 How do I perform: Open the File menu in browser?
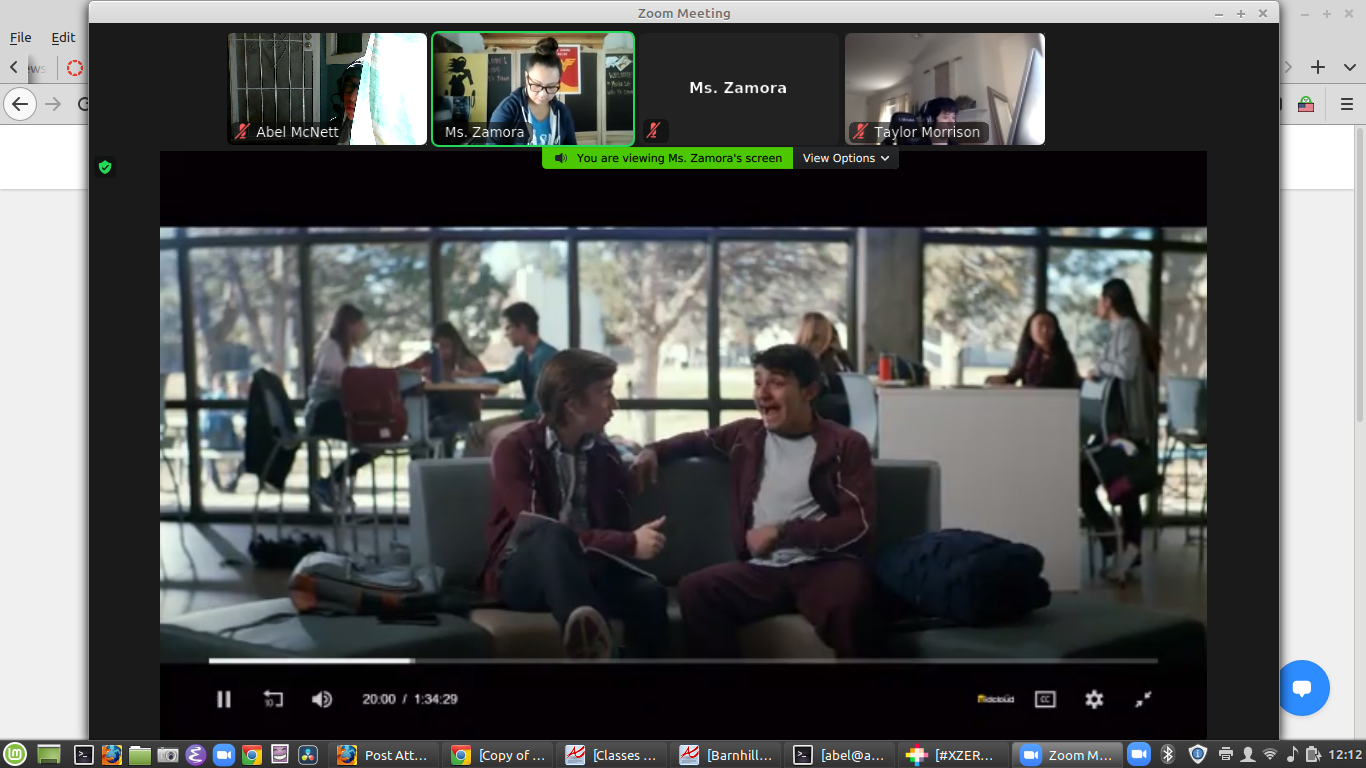[21, 37]
